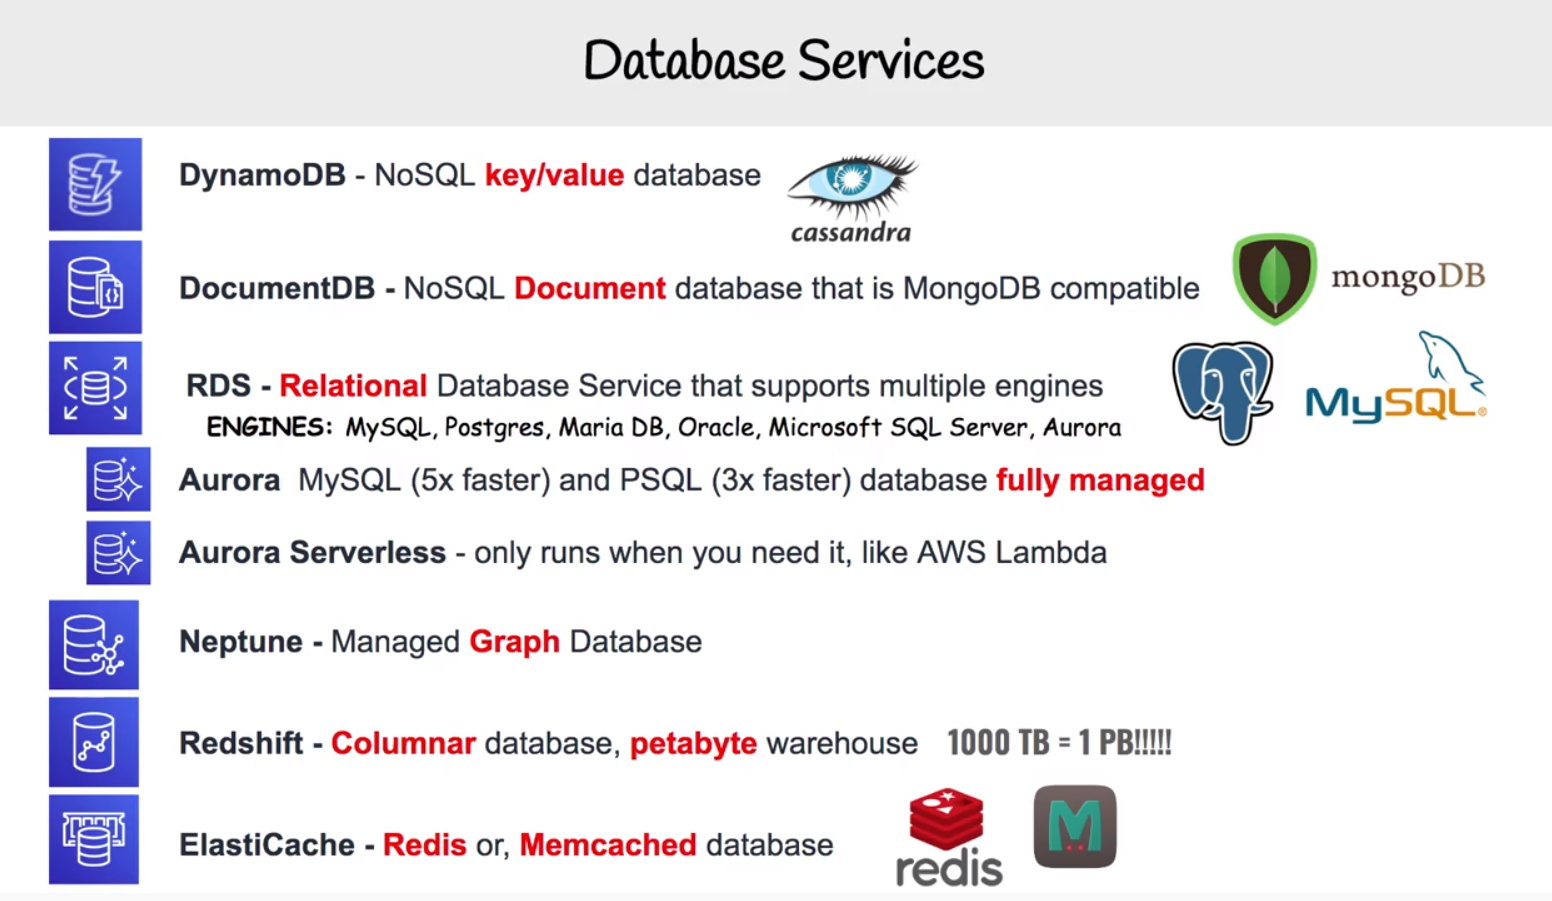Click the DynamoDB service icon

pos(95,184)
